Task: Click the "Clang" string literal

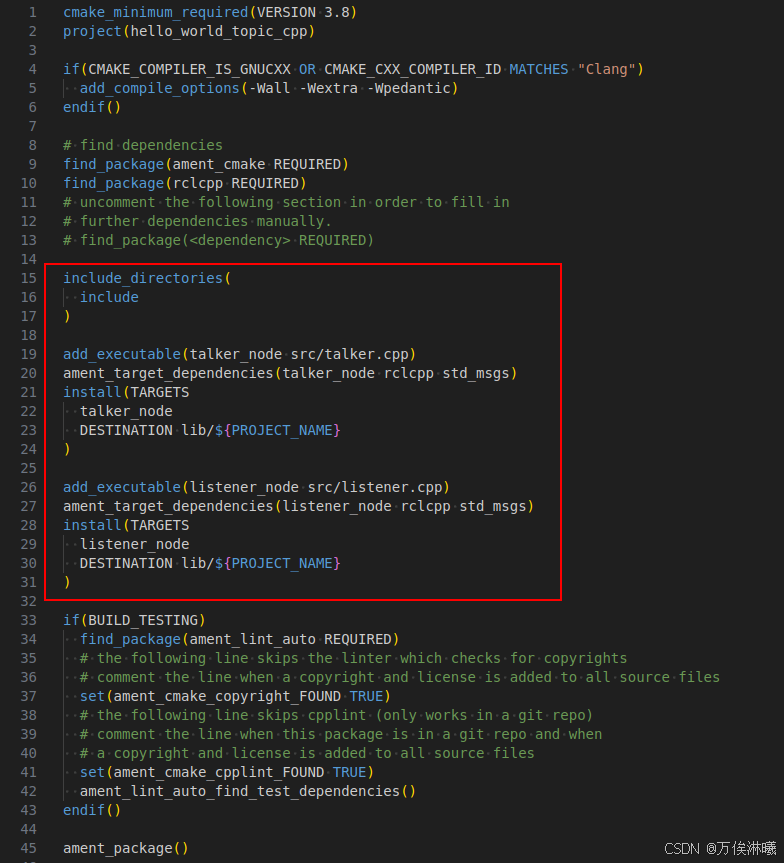Action: pos(606,69)
